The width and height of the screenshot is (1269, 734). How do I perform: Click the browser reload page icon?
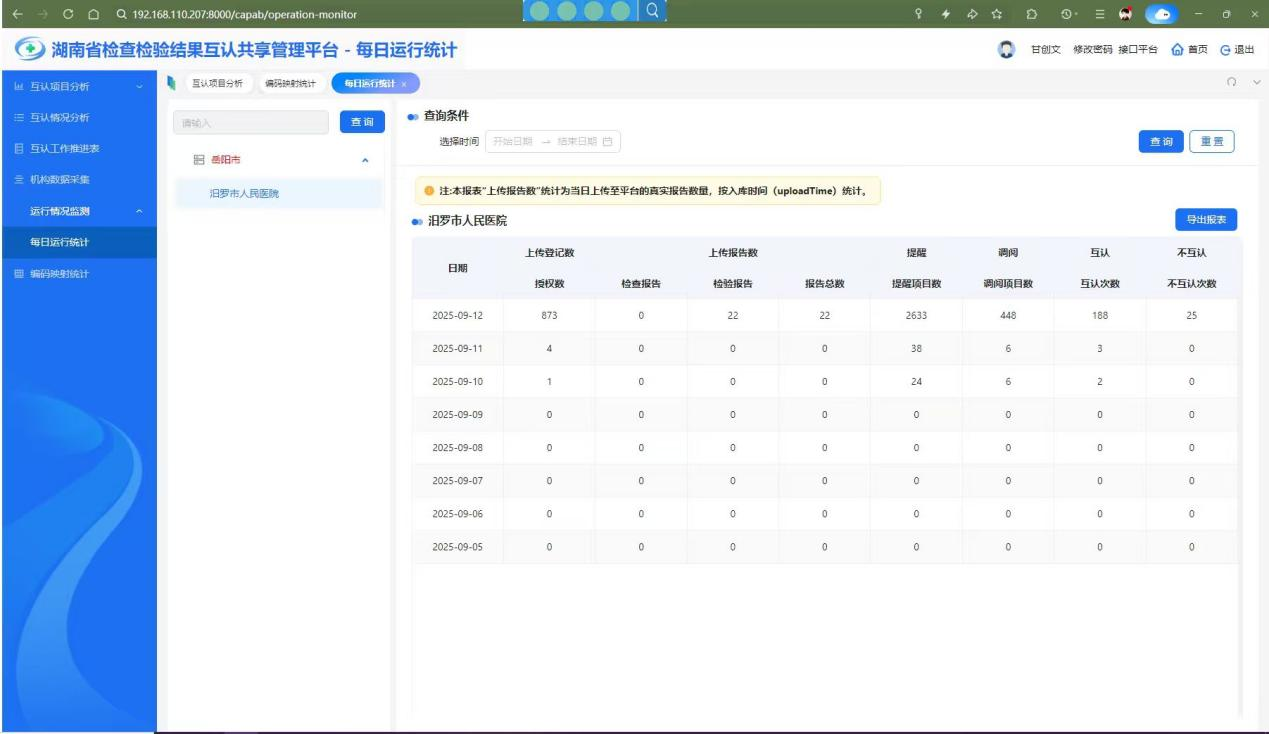pos(67,12)
